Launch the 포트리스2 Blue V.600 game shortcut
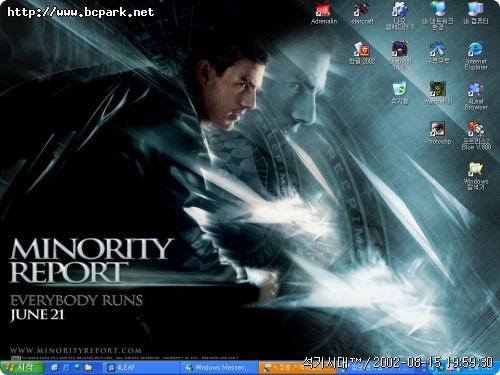 pyautogui.click(x=476, y=136)
